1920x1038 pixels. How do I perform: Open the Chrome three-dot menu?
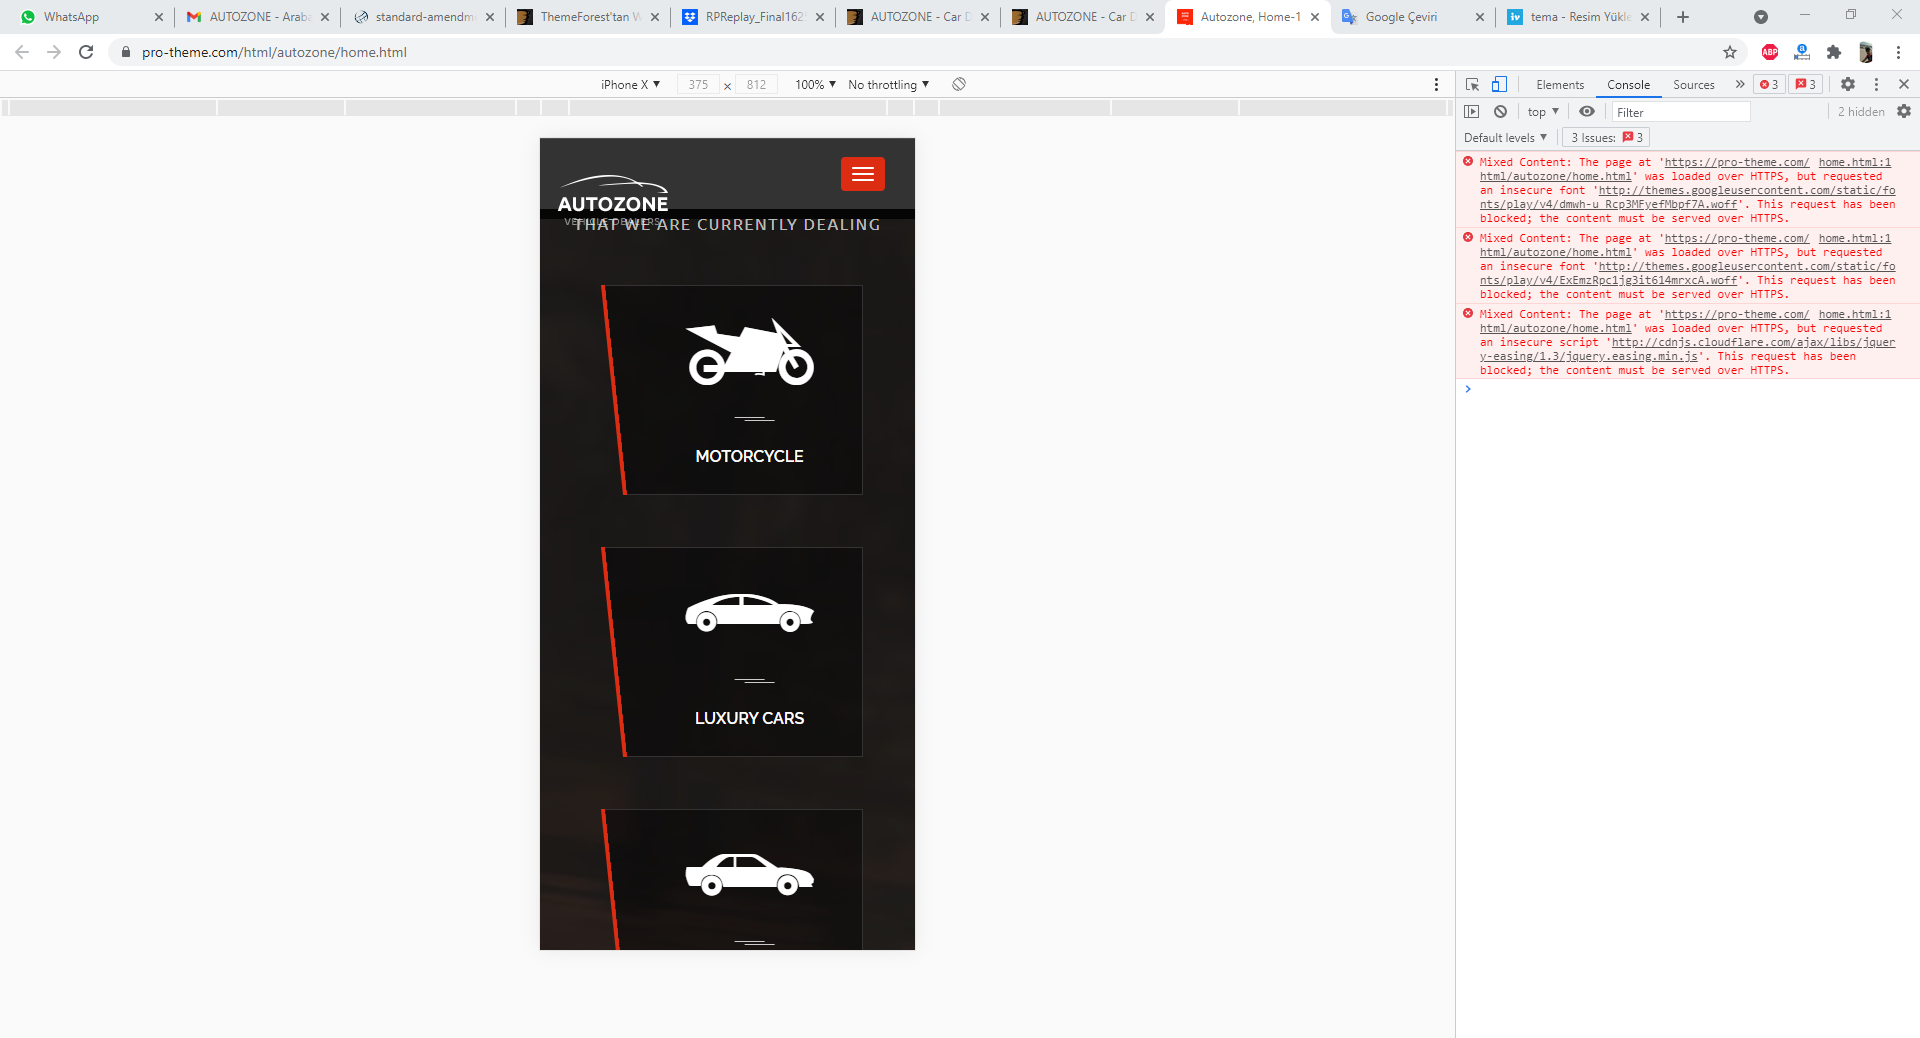tap(1898, 52)
